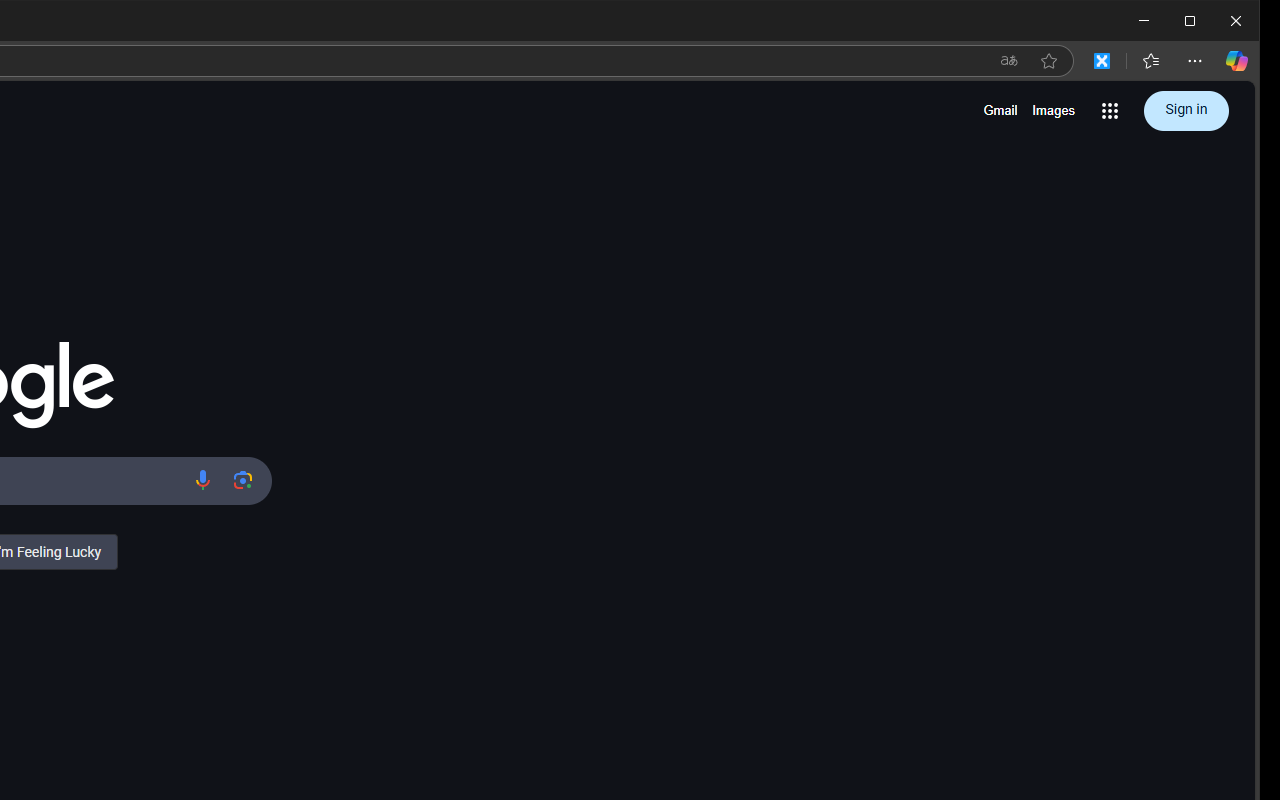Add this page to favorites star
The image size is (1280, 800).
(1049, 61)
